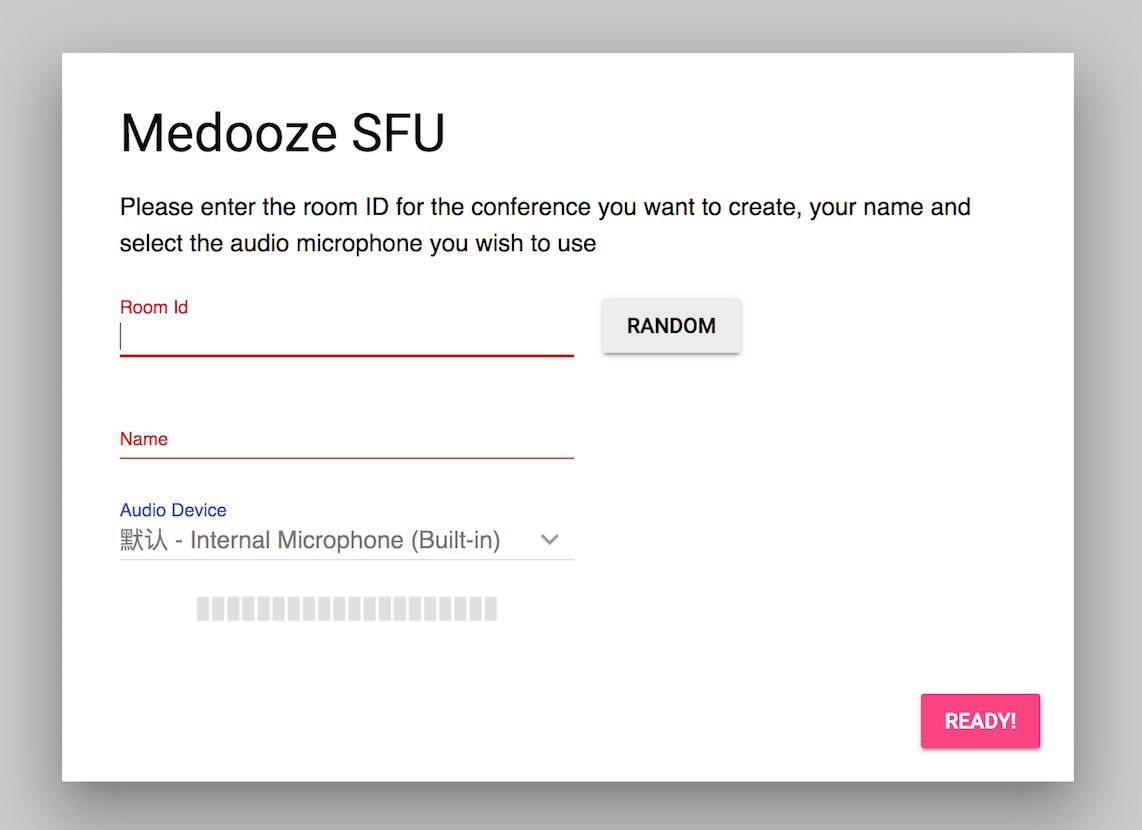Click the red underline beneath Name
Image resolution: width=1142 pixels, height=830 pixels.
point(346,457)
